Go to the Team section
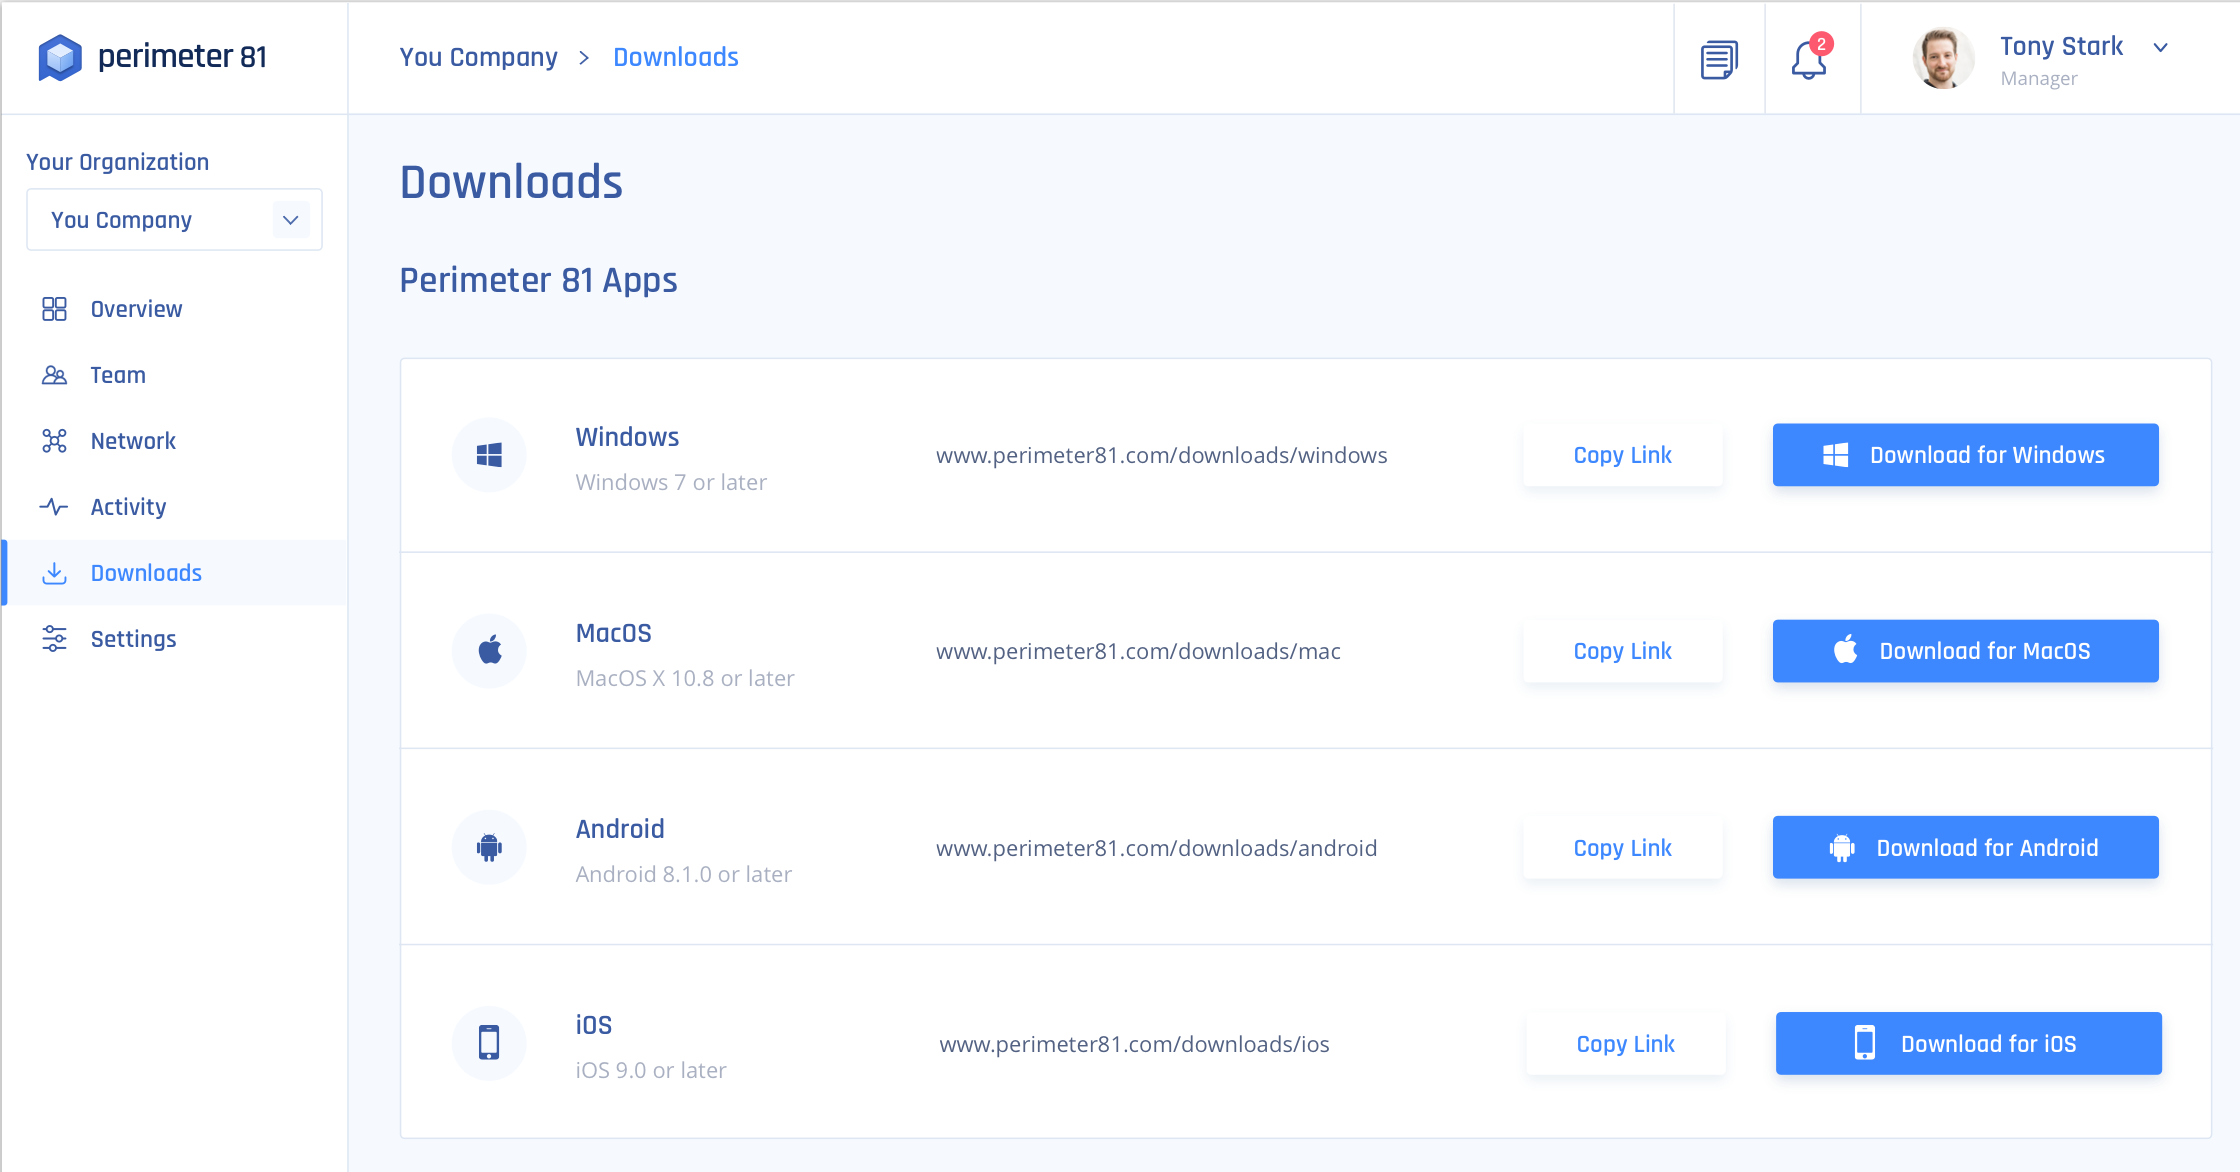2240x1172 pixels. [118, 375]
